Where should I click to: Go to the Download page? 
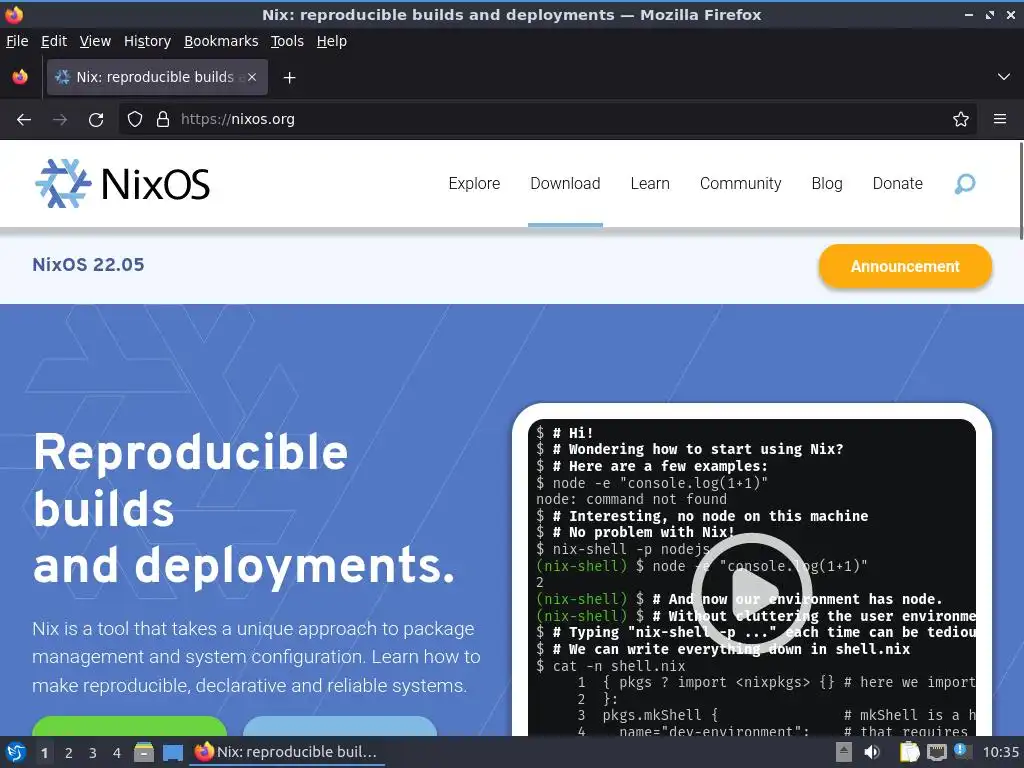coord(565,184)
